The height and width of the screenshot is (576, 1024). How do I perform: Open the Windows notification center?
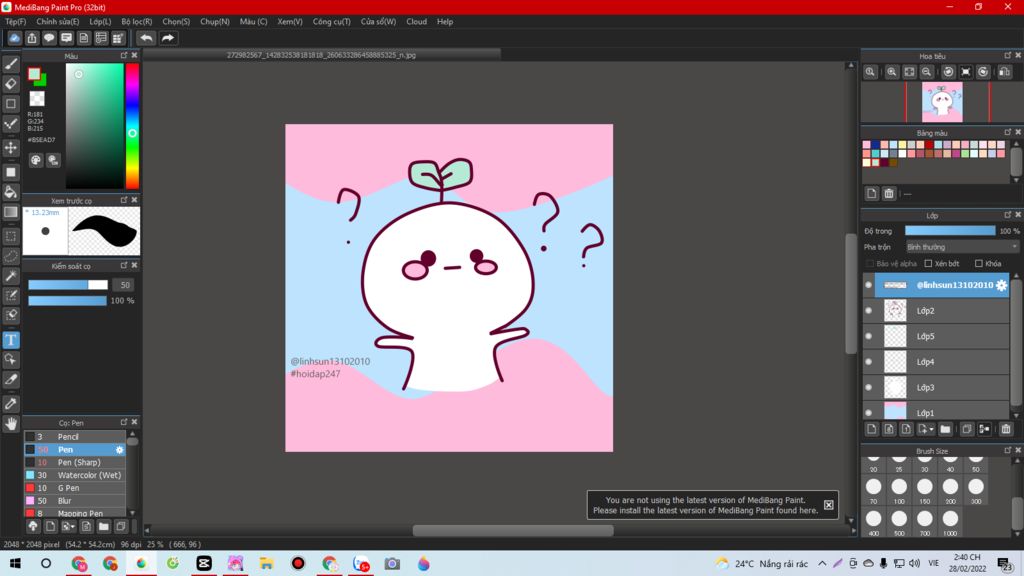tap(1006, 564)
